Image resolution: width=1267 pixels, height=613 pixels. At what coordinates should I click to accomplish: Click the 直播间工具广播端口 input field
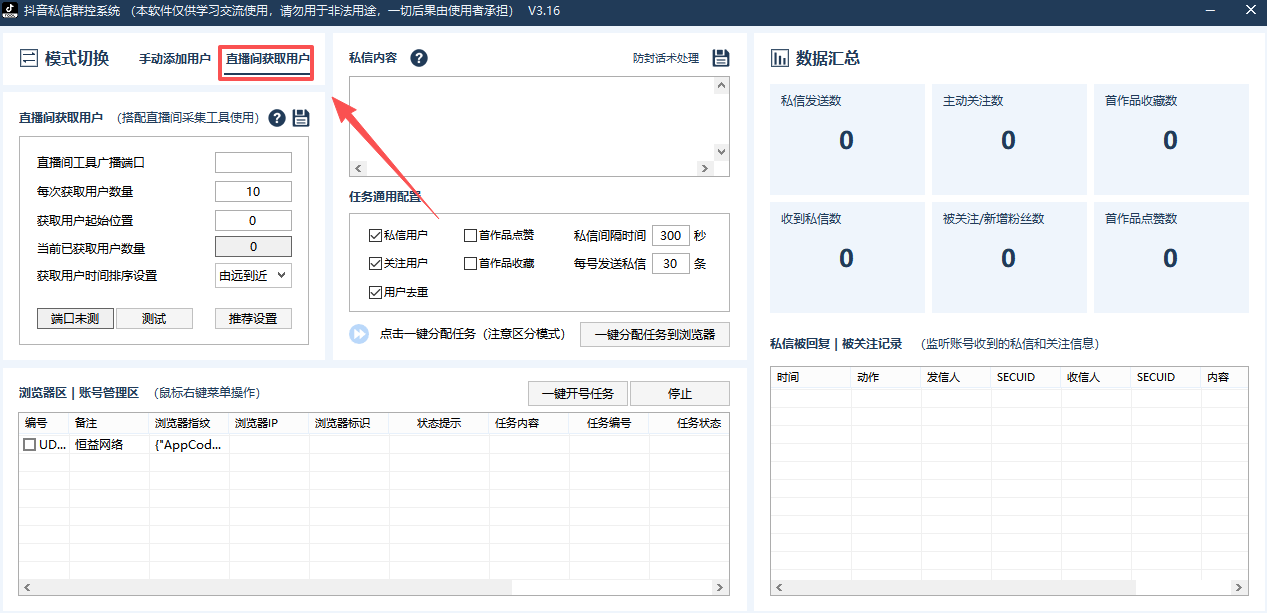(x=253, y=162)
